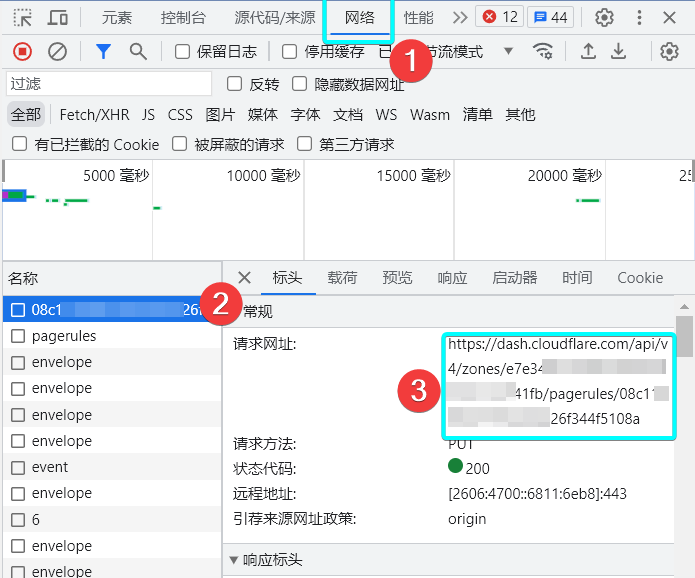Filter by 清单 request type
This screenshot has width=695, height=578.
click(478, 115)
